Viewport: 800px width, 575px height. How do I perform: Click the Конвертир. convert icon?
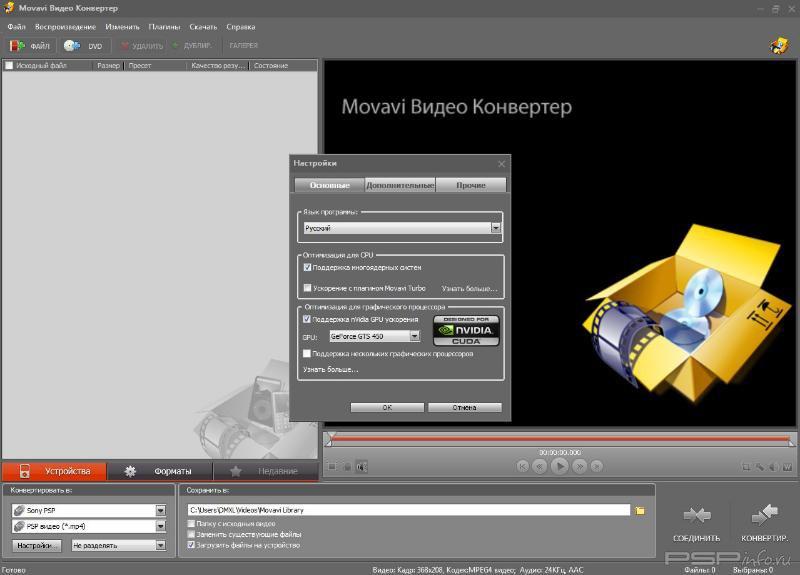765,515
